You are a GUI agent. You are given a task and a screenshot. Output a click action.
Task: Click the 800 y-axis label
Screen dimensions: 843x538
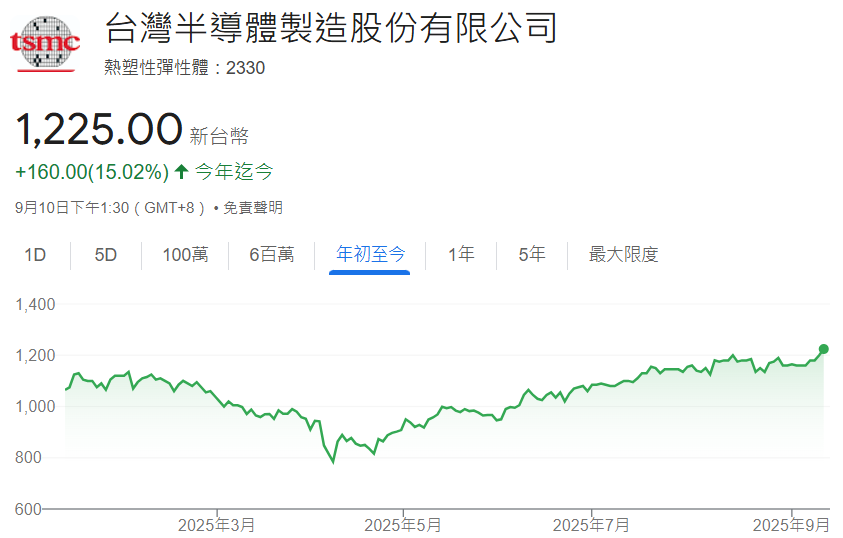28,457
